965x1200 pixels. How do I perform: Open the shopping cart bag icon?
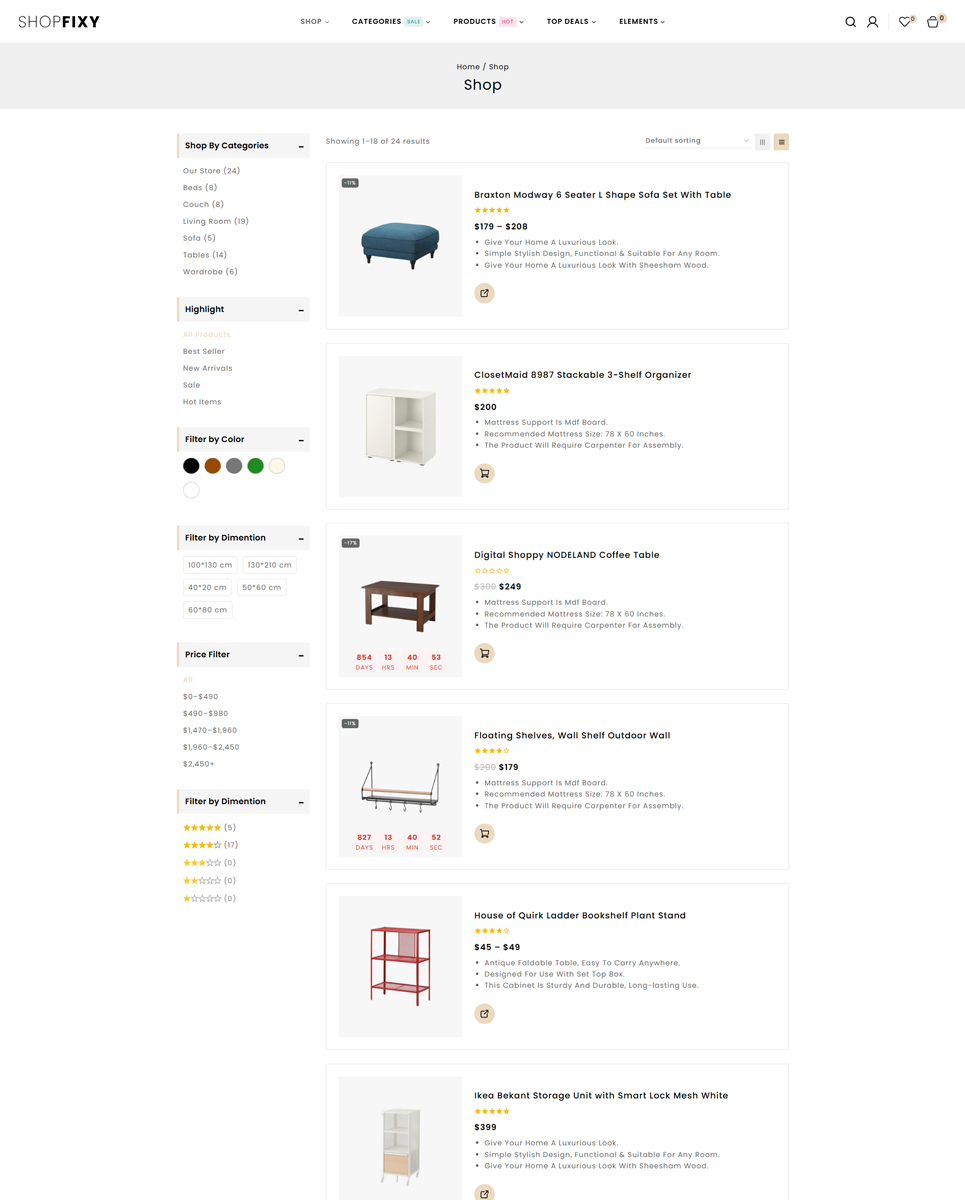[933, 22]
